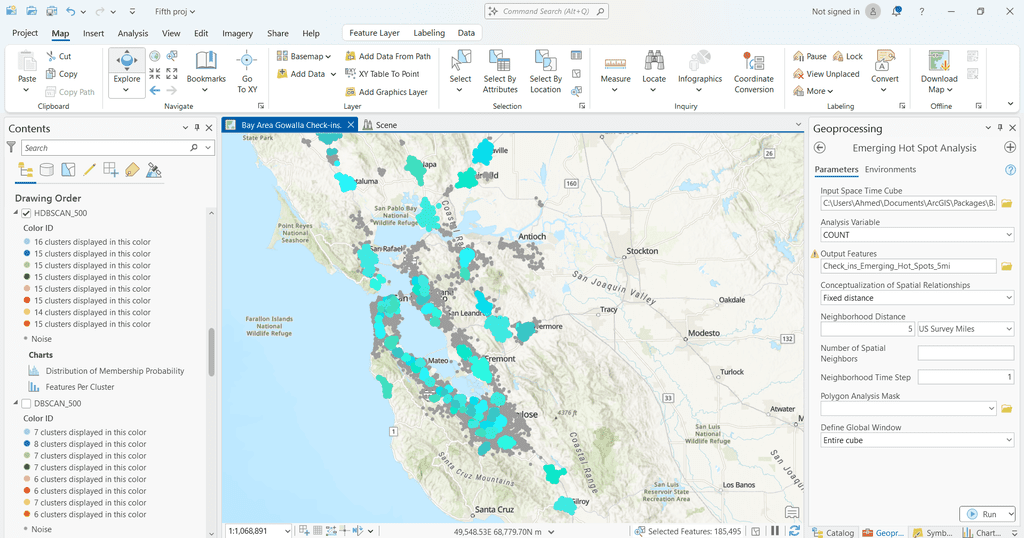
Task: Open the Basemap dropdown
Action: click(x=304, y=56)
